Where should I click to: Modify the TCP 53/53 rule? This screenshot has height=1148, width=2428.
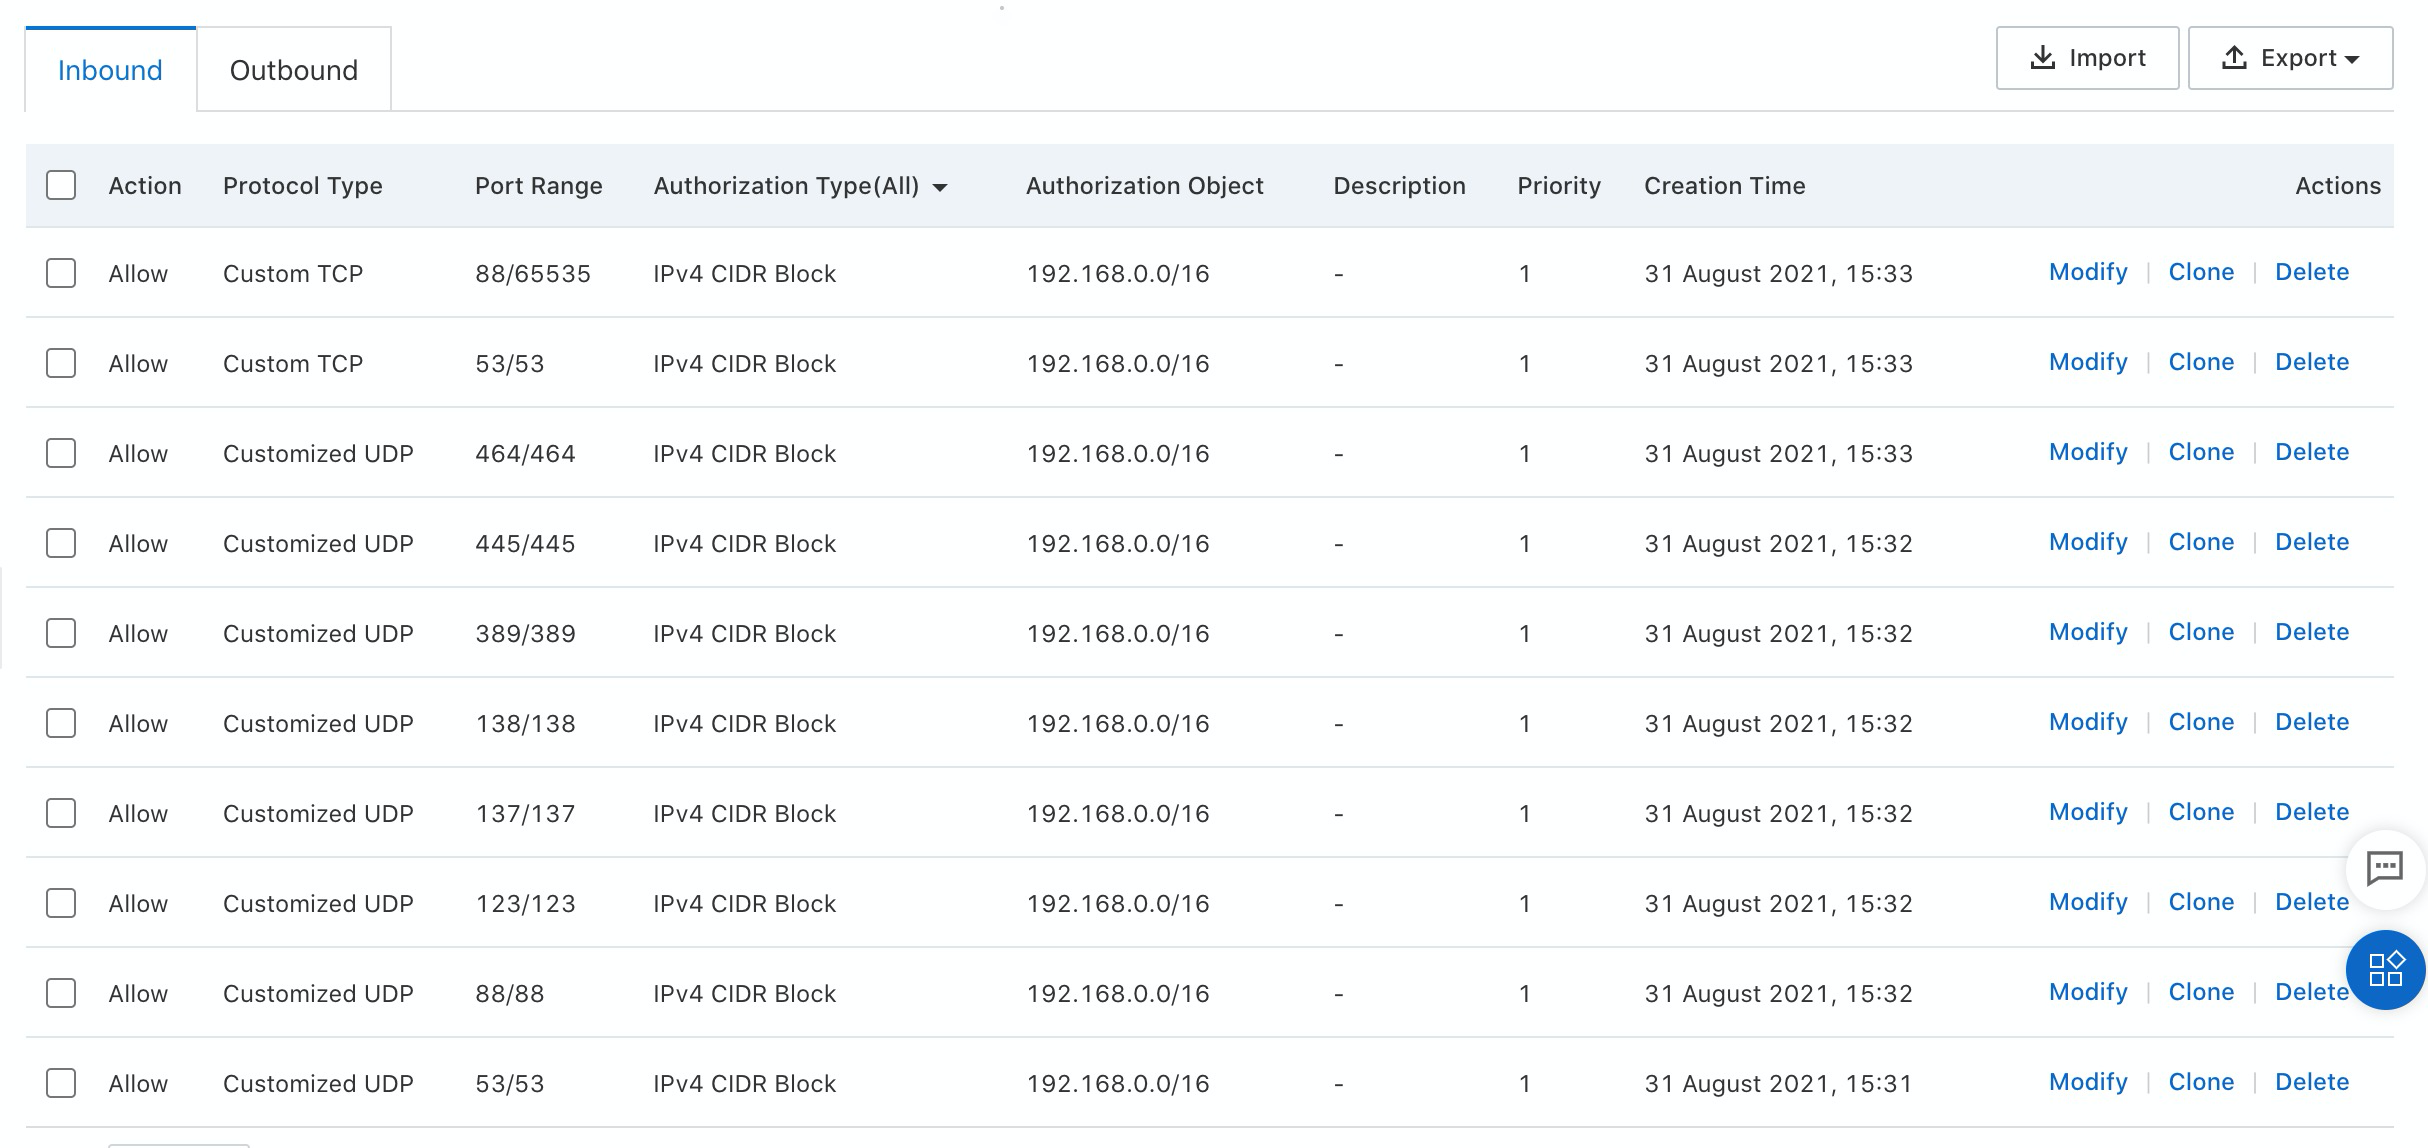[2087, 362]
